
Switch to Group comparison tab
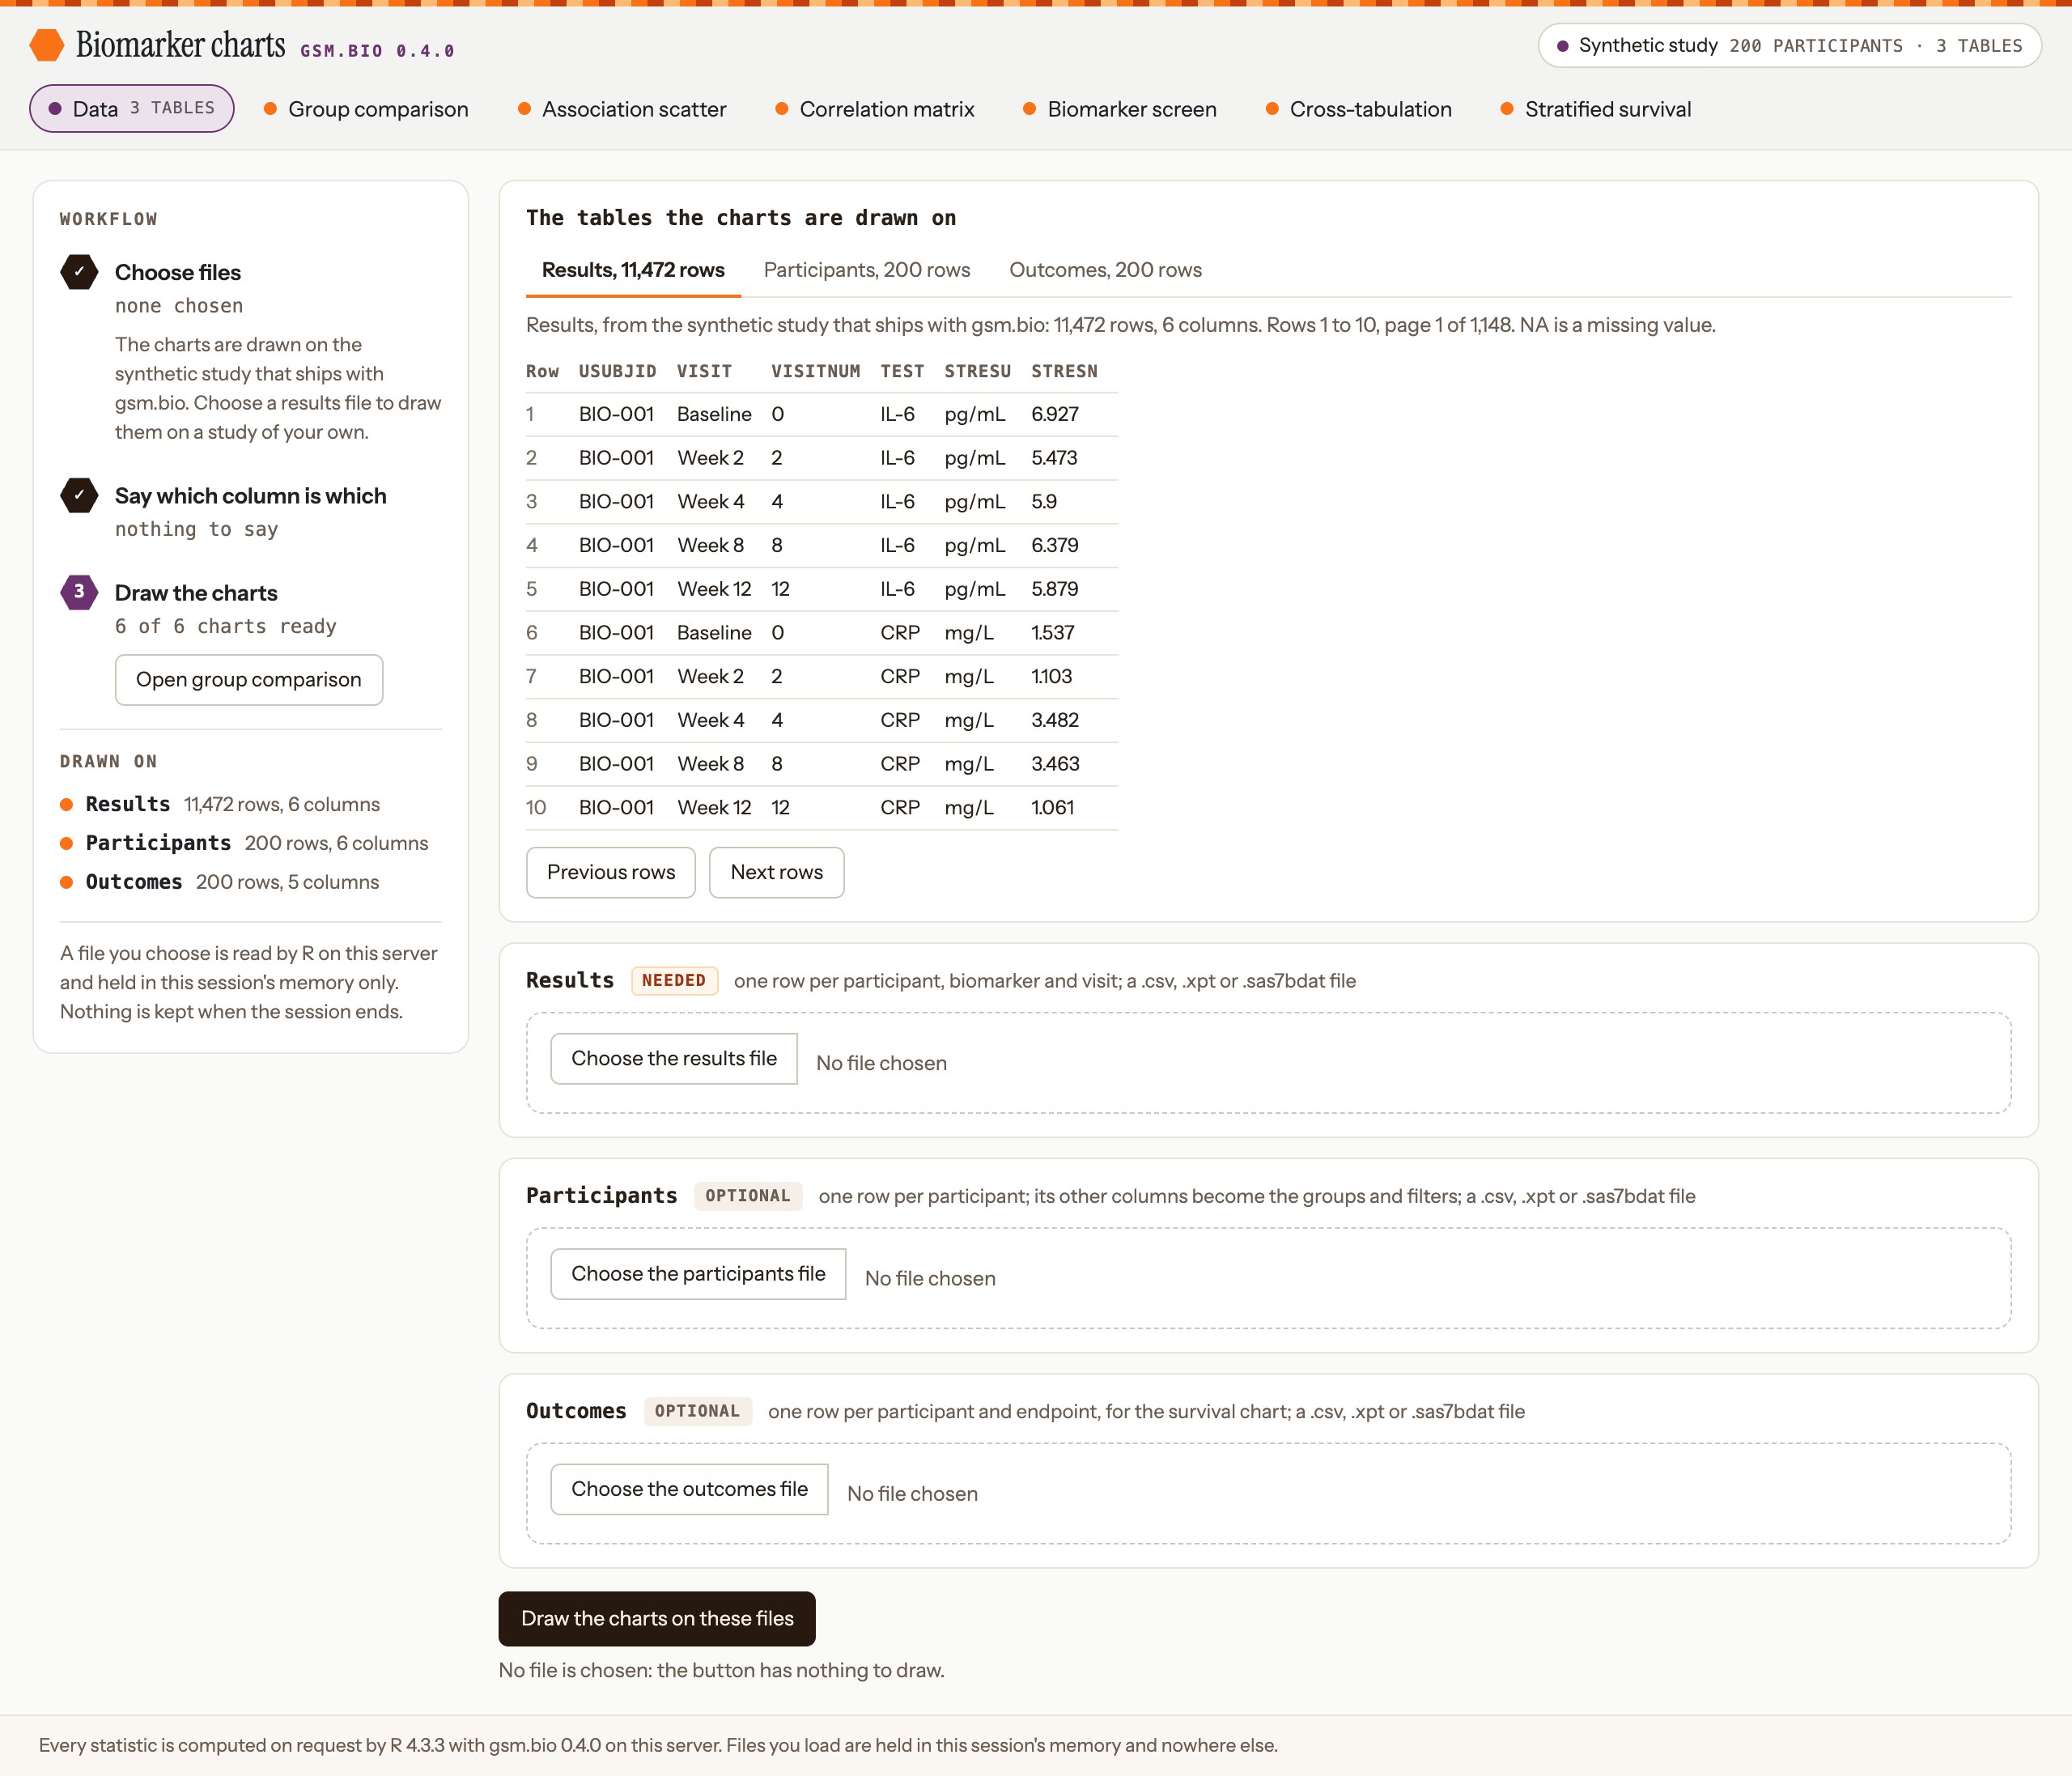366,109
